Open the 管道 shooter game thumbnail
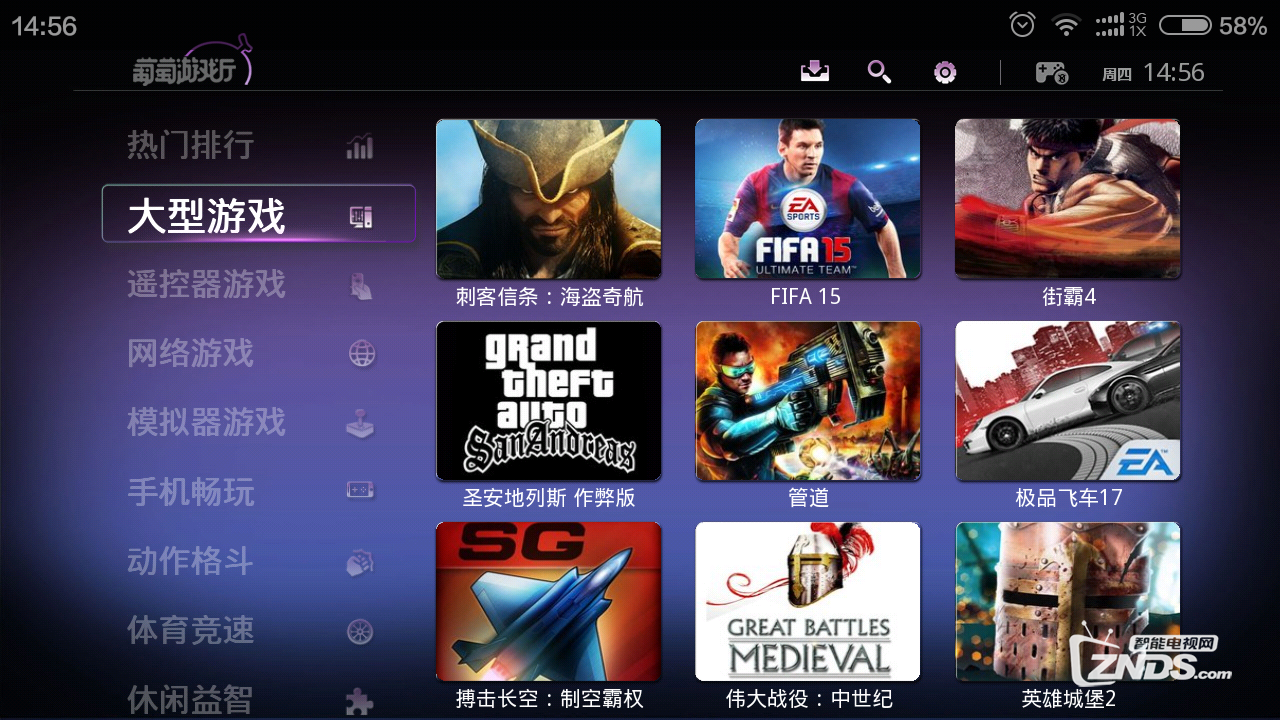This screenshot has width=1280, height=720. [808, 400]
